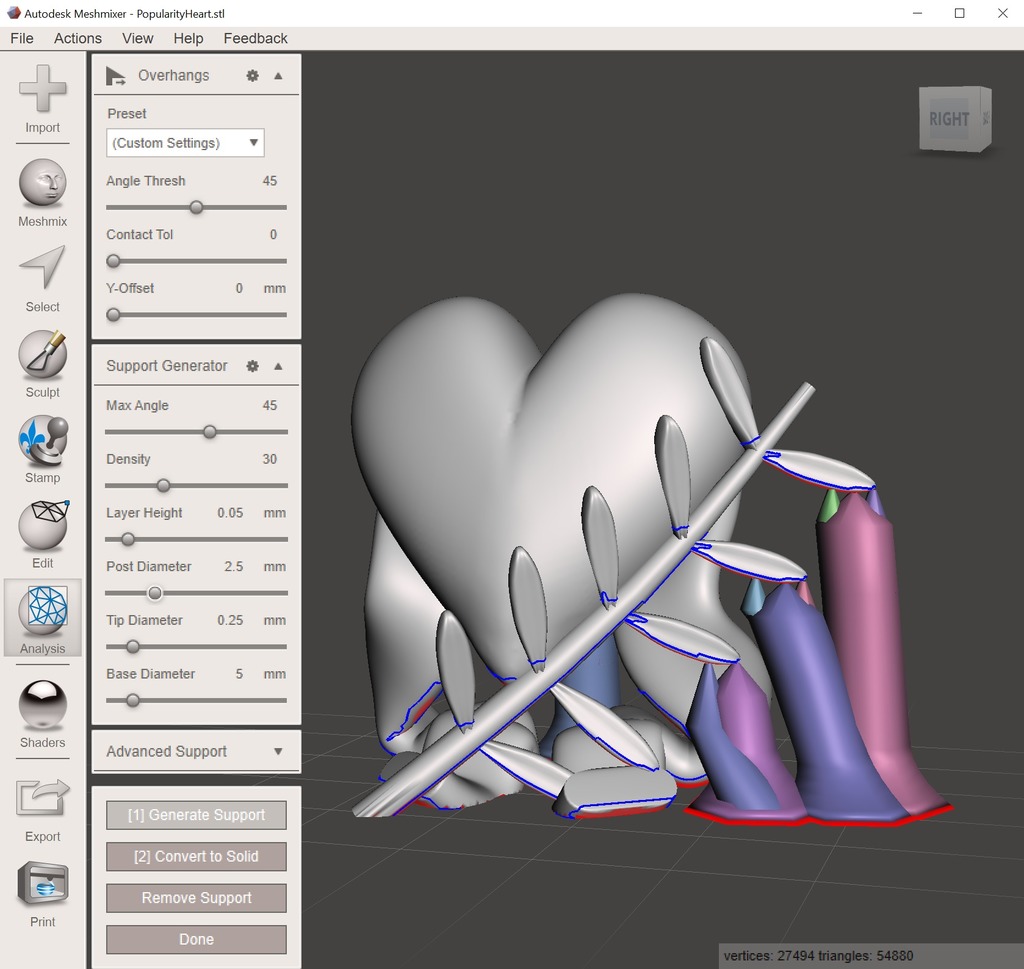The image size is (1024, 969).
Task: Expand the Advanced Support section
Action: (278, 752)
